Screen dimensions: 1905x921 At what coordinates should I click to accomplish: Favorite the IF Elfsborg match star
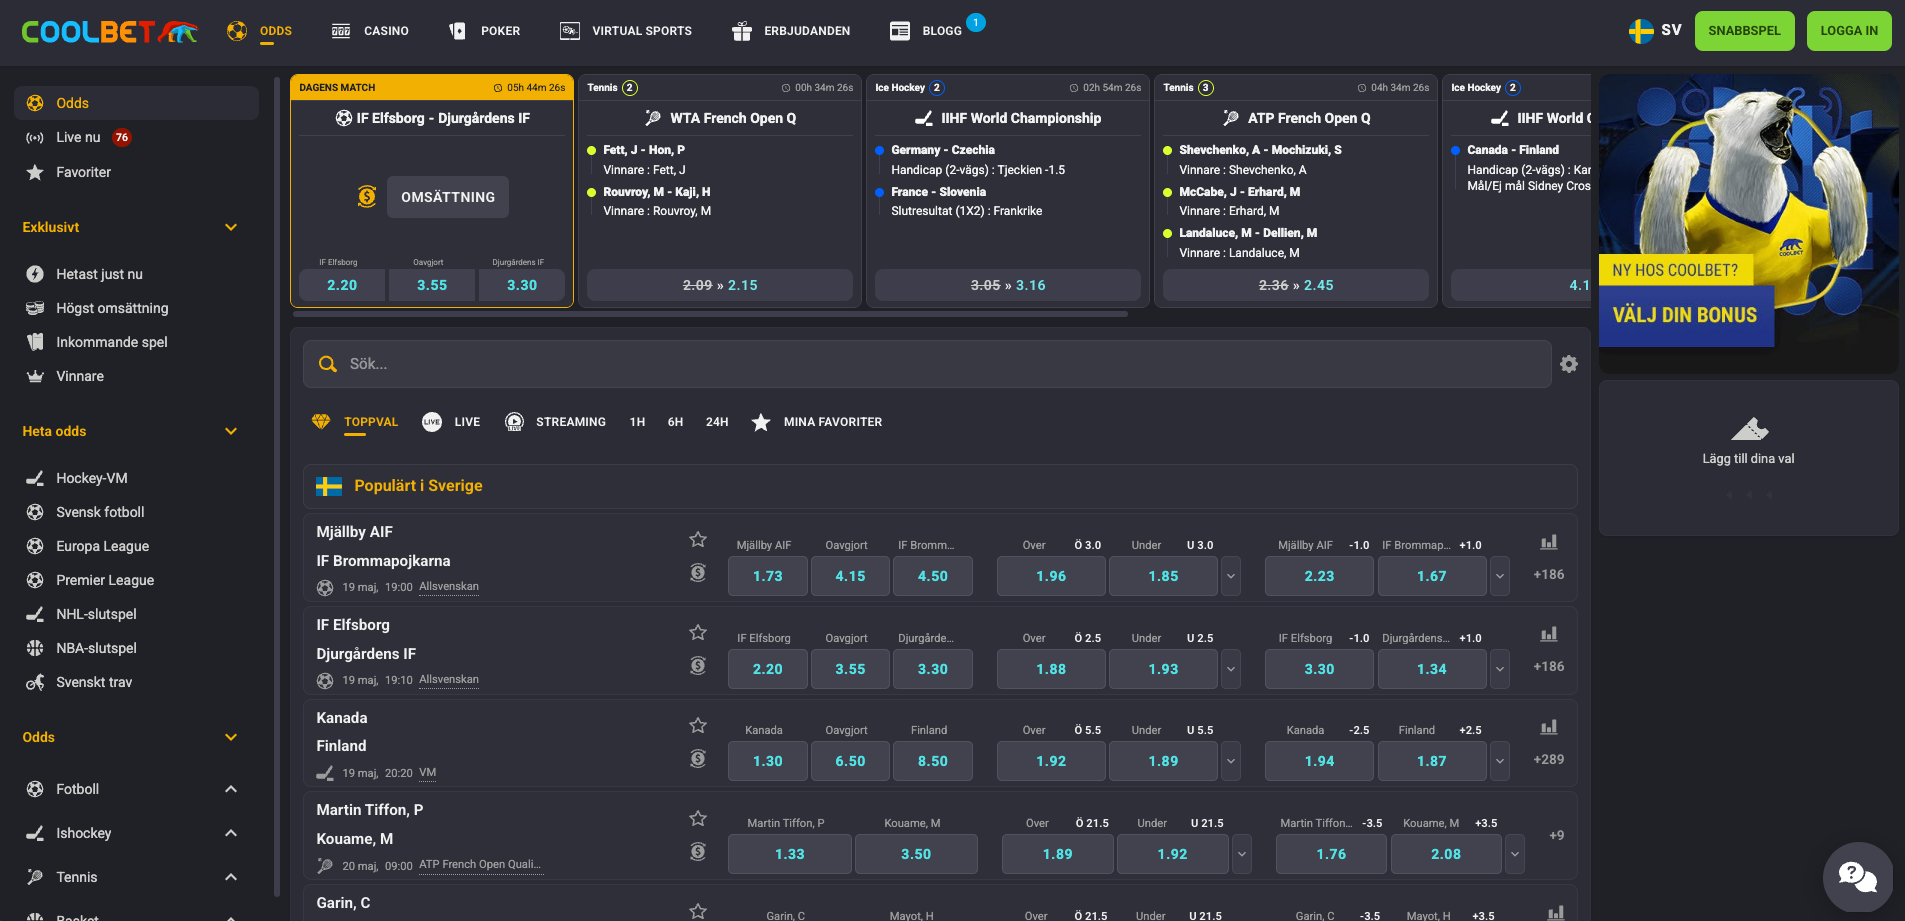point(698,633)
